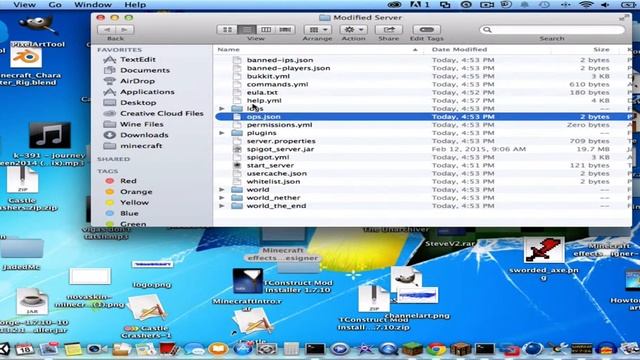Open Chrome from the Dock

click(x=436, y=349)
